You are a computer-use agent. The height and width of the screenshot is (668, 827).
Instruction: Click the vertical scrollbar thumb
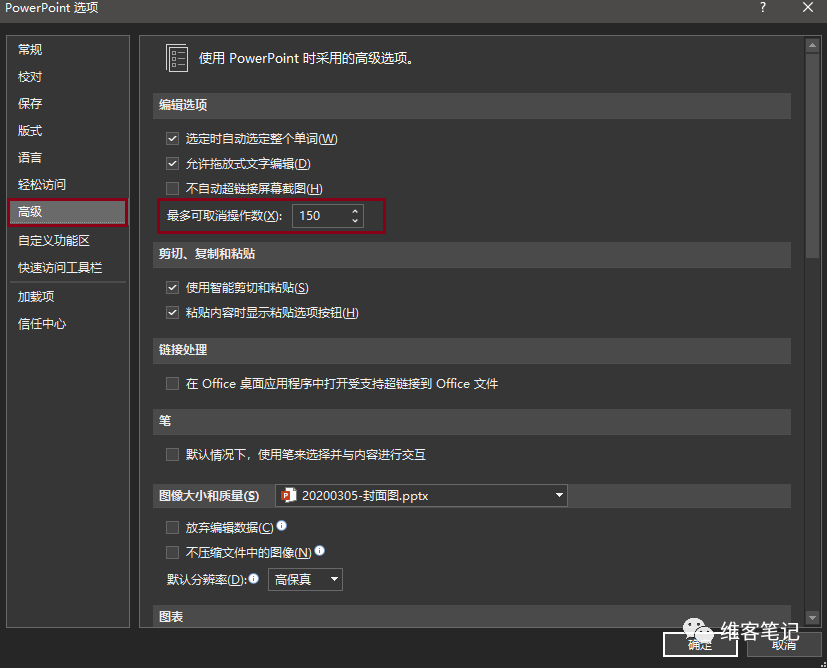(x=812, y=156)
